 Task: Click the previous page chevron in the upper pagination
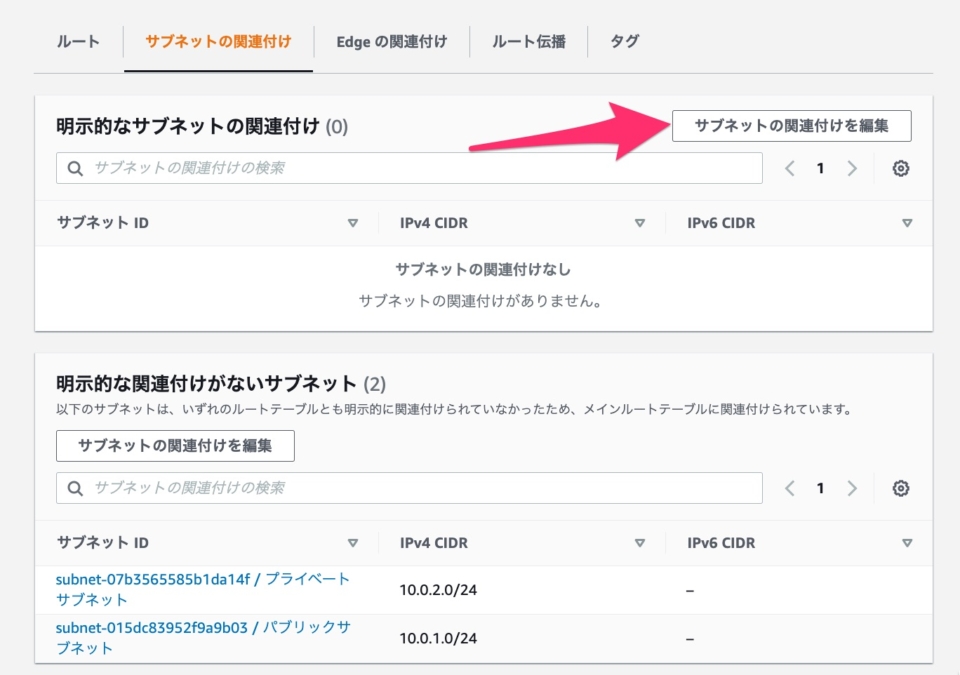[x=789, y=168]
